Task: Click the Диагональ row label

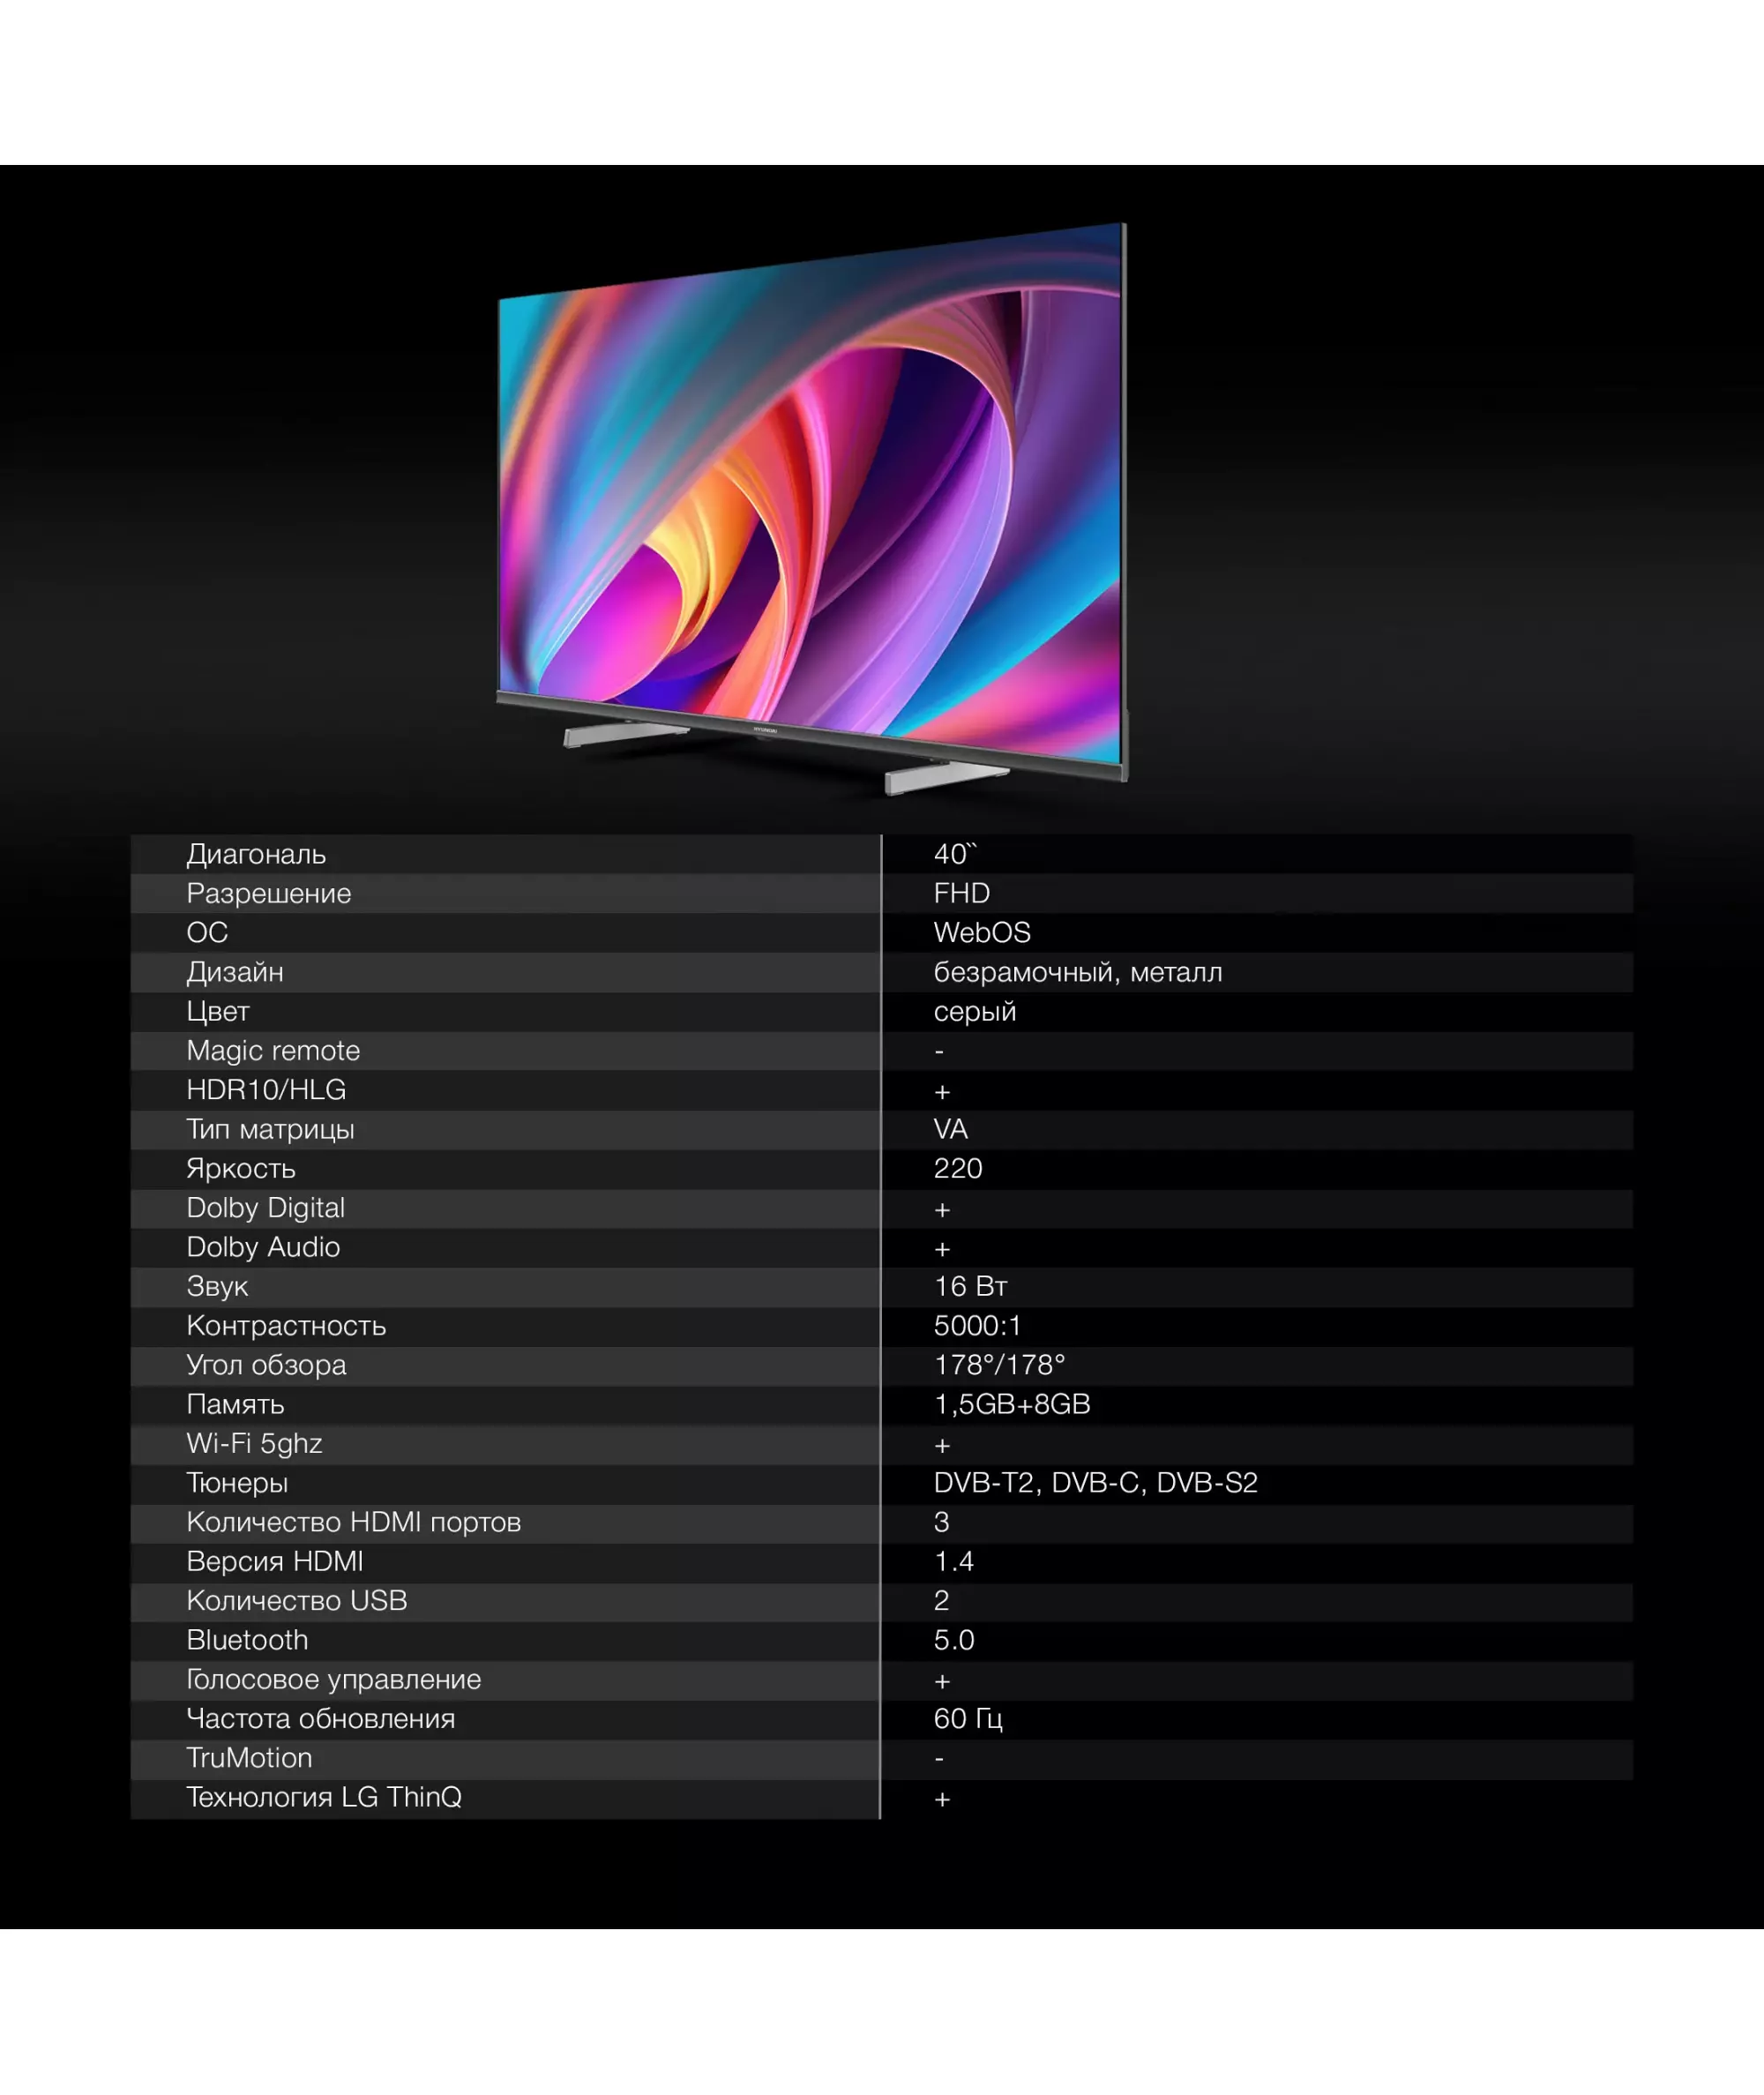Action: [x=256, y=854]
